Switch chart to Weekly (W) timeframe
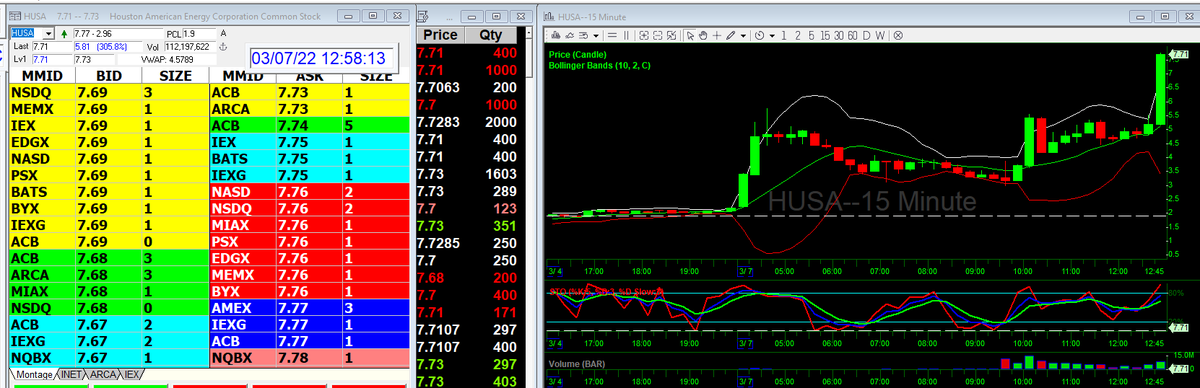Screen dimensions: 1200x388 tap(880, 35)
